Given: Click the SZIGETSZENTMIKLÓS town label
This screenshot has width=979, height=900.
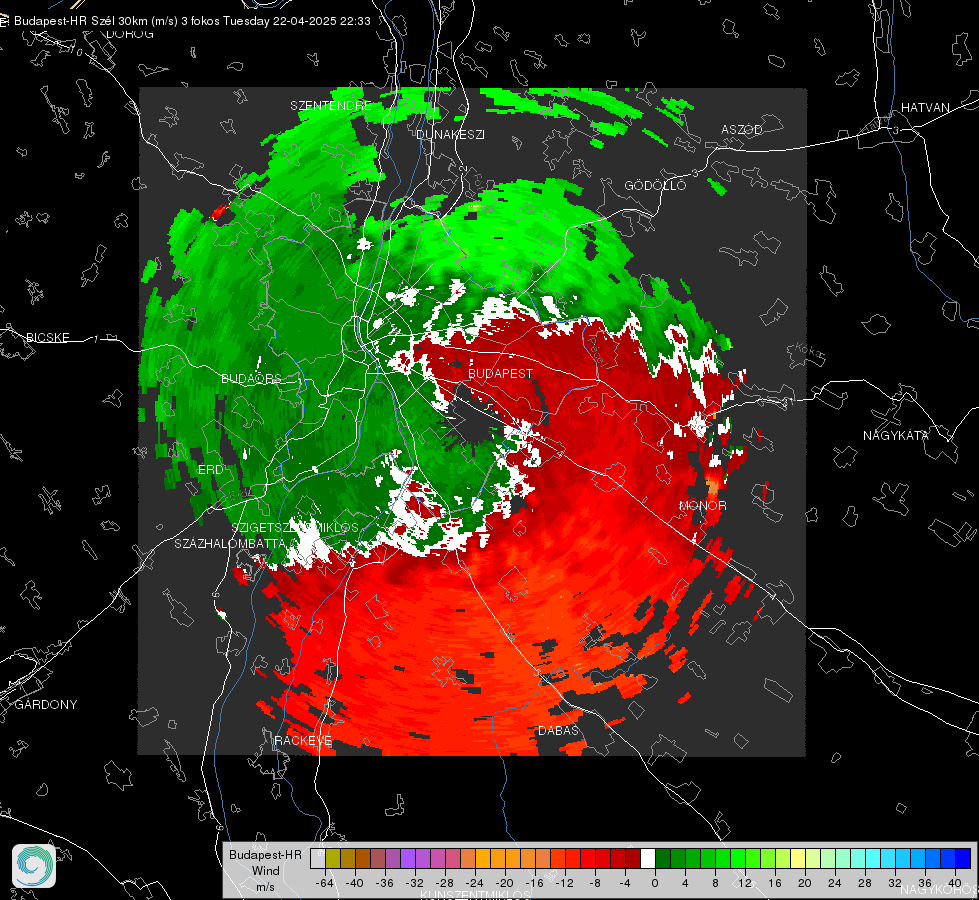Looking at the screenshot, I should pyautogui.click(x=295, y=527).
